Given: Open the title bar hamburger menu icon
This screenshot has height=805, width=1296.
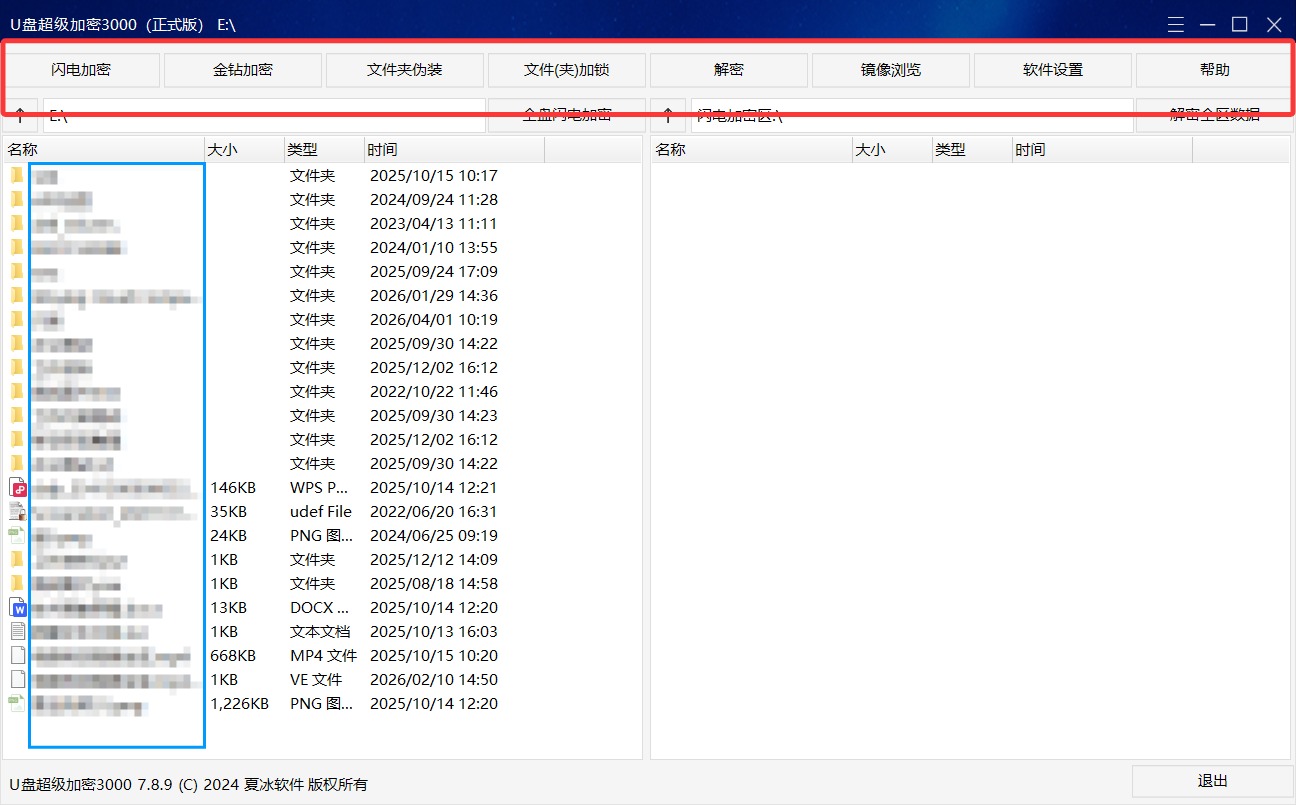Looking at the screenshot, I should 1176,24.
